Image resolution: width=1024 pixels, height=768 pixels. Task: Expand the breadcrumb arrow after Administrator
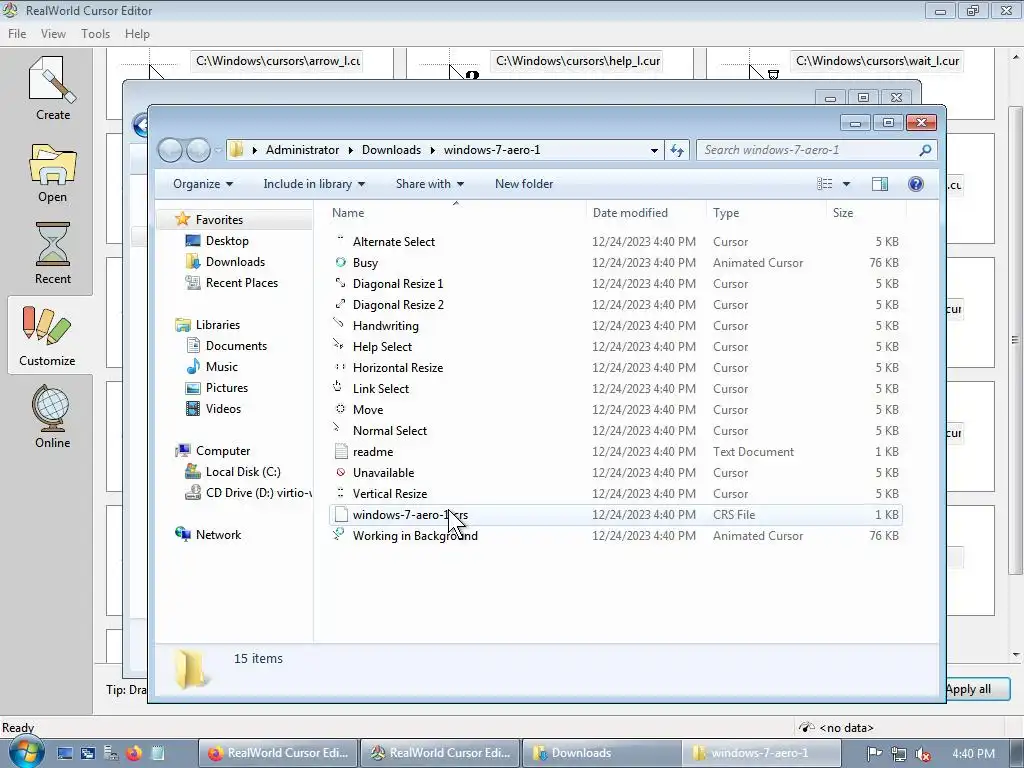[x=351, y=150]
